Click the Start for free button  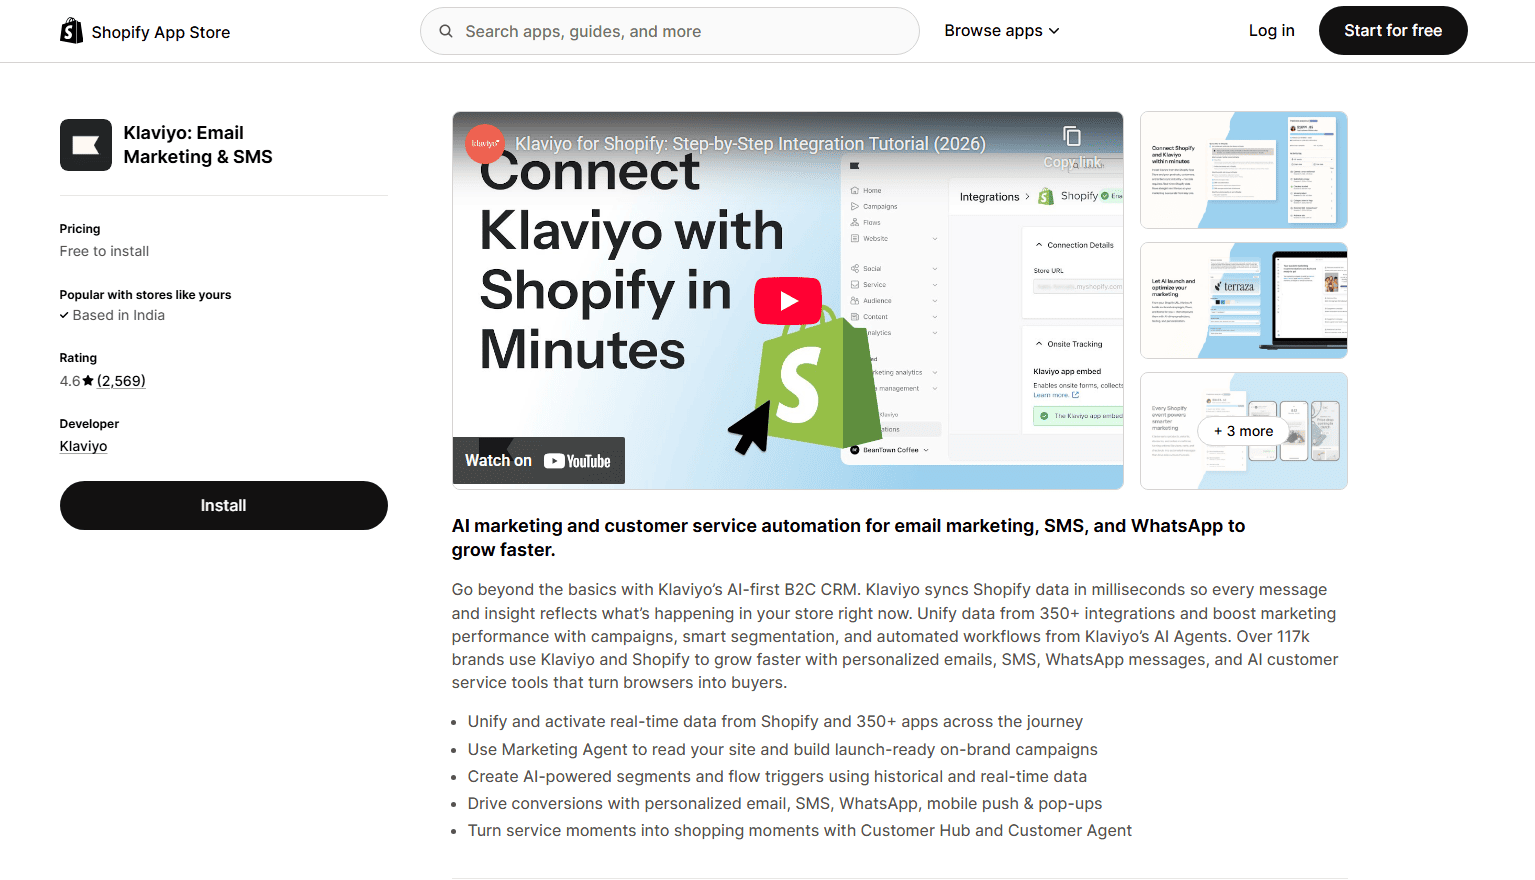[x=1393, y=31]
